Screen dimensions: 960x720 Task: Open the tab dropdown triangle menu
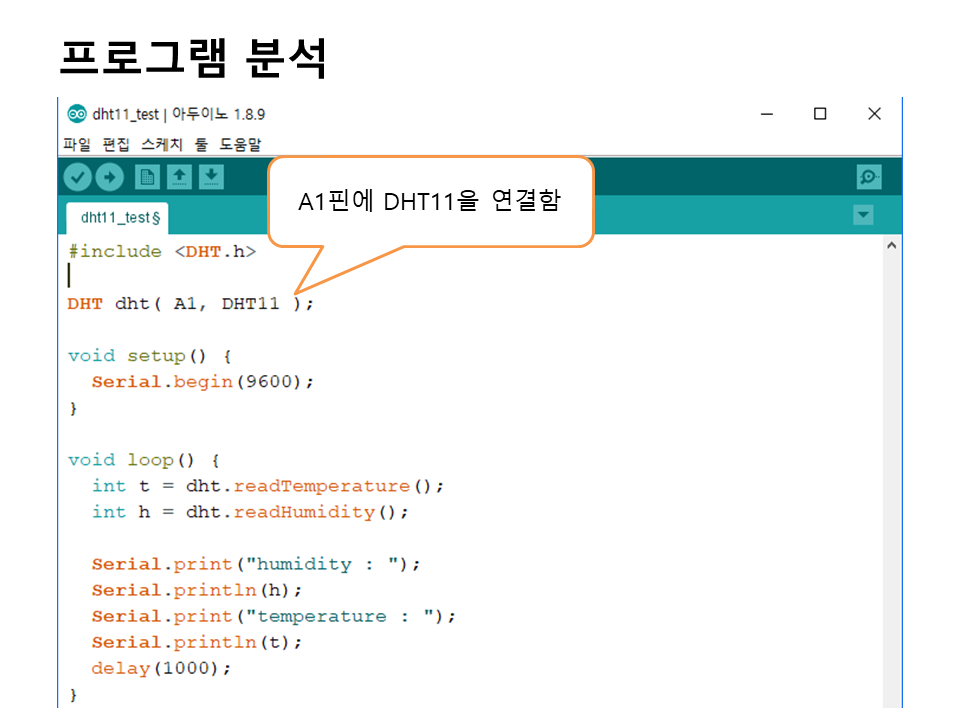pyautogui.click(x=863, y=215)
